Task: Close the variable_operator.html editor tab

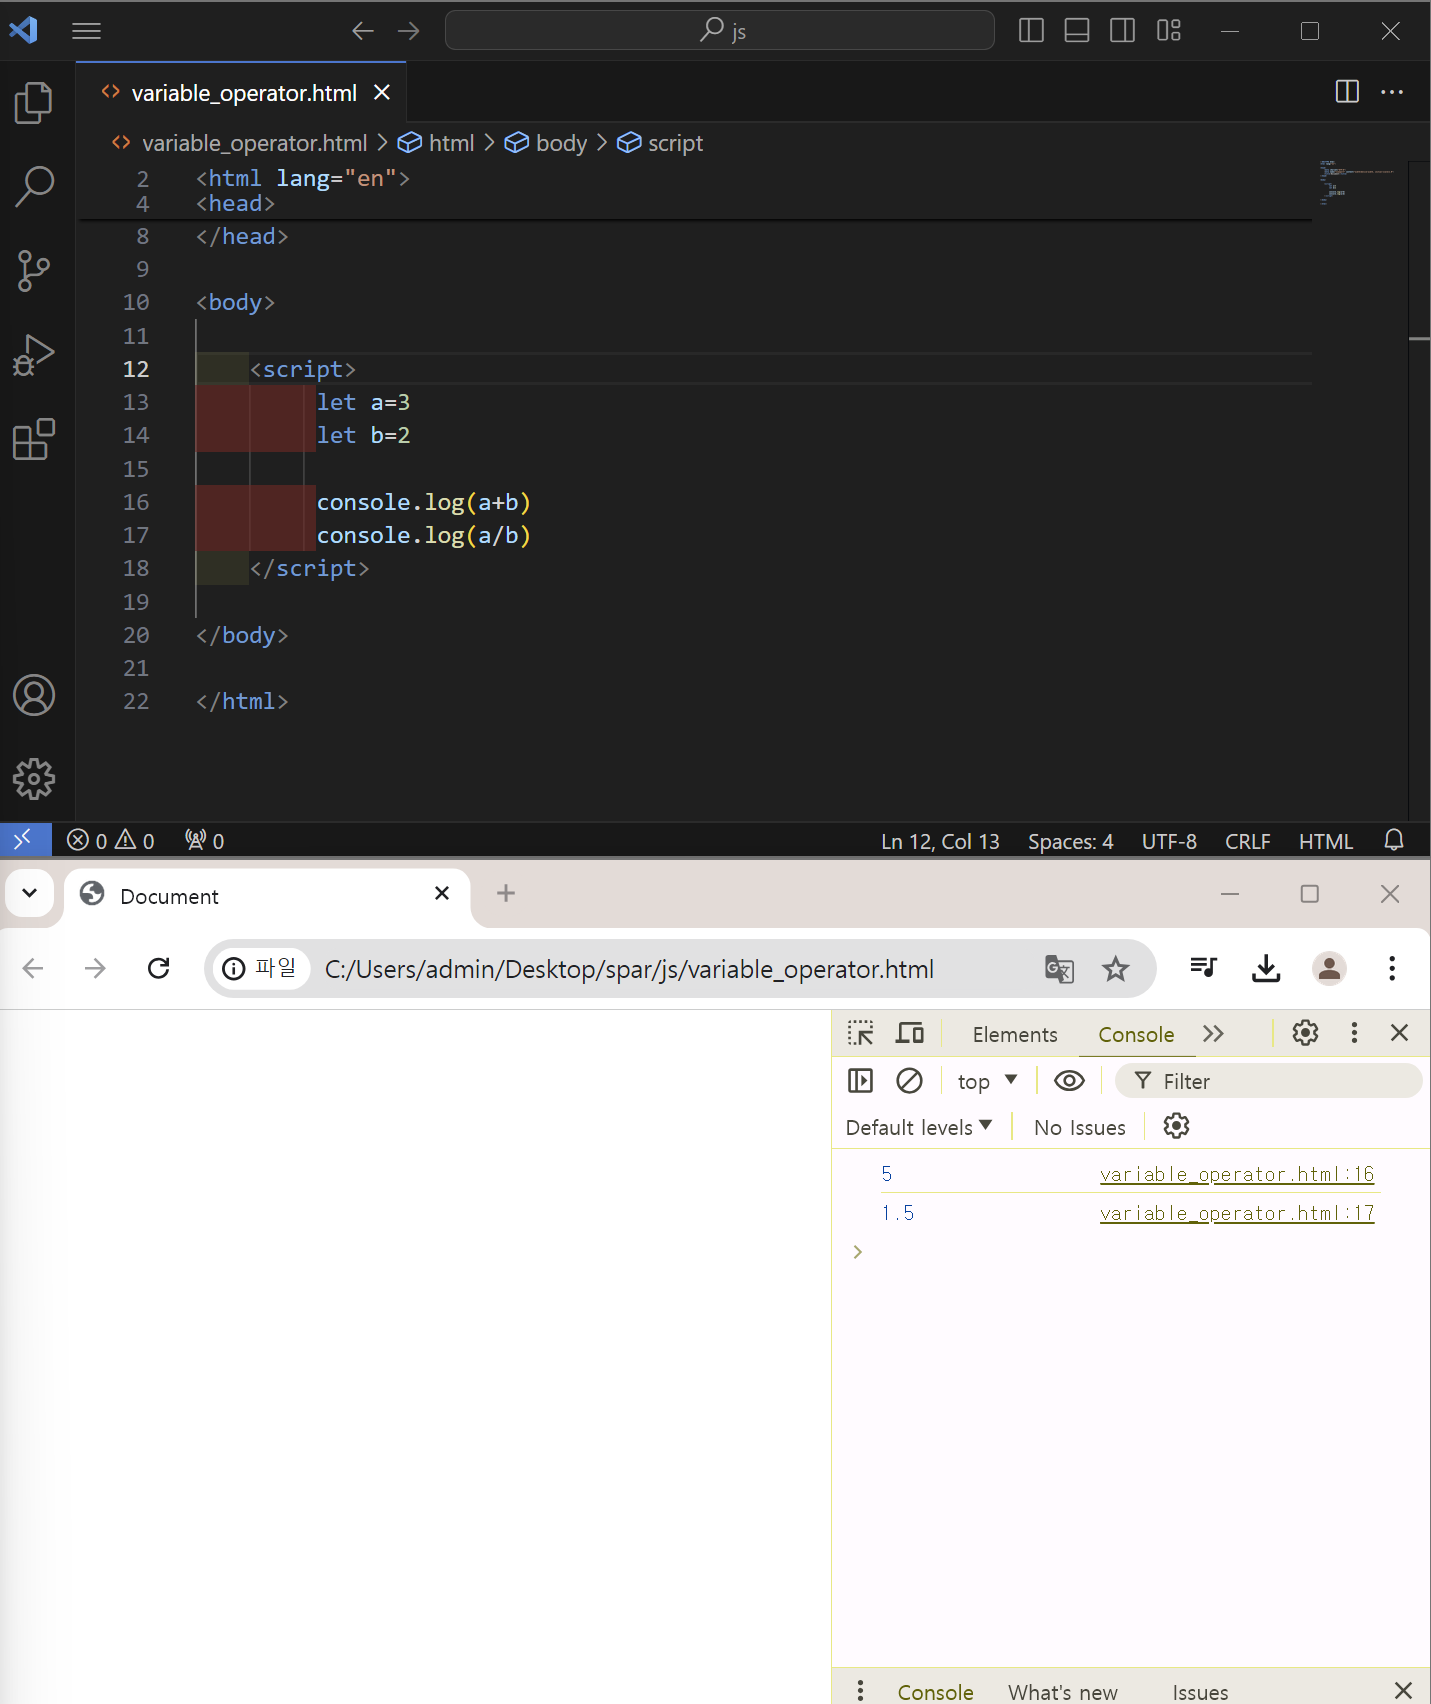Action: 382,92
